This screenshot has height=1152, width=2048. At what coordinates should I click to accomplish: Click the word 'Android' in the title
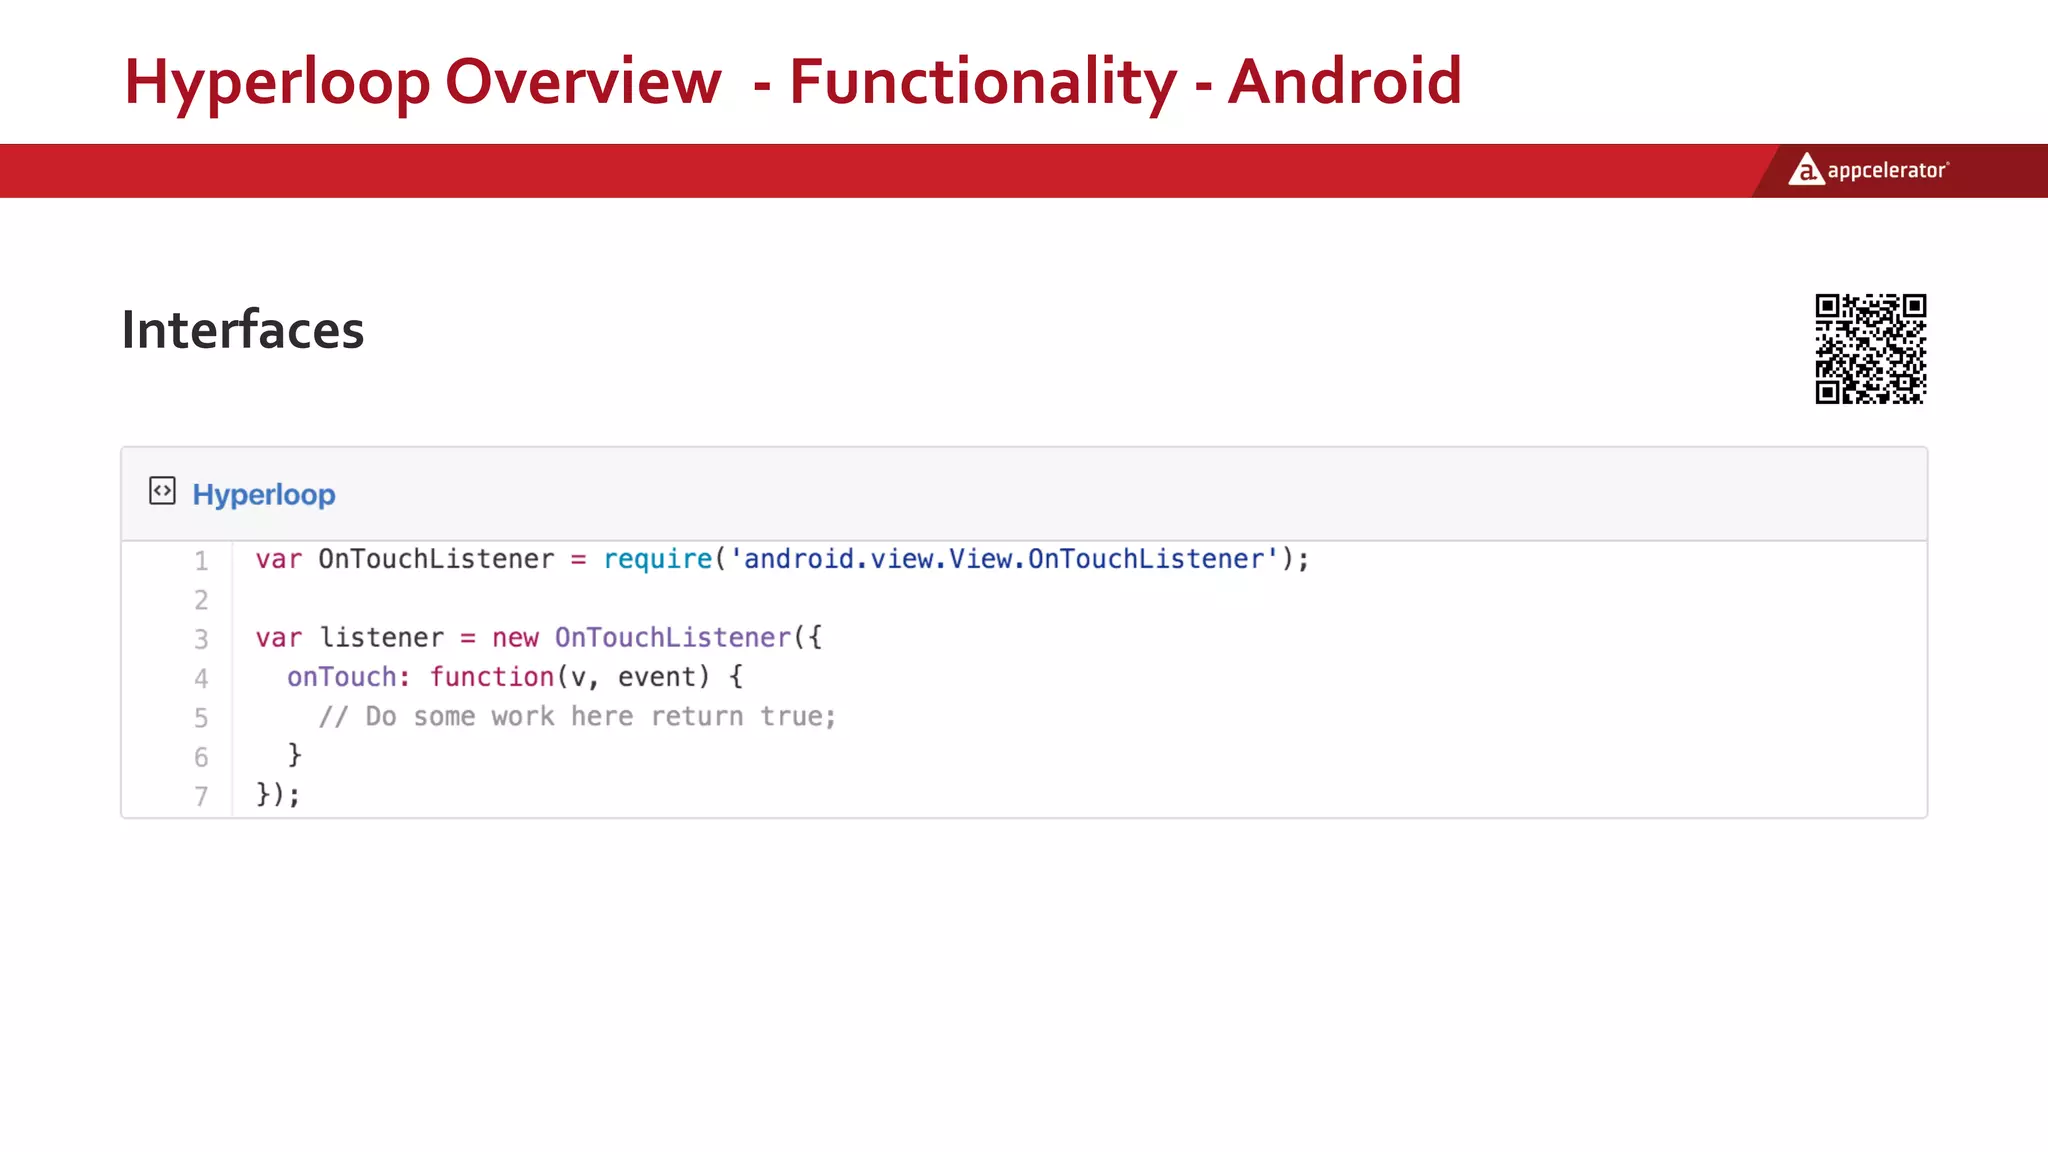[x=1344, y=82]
